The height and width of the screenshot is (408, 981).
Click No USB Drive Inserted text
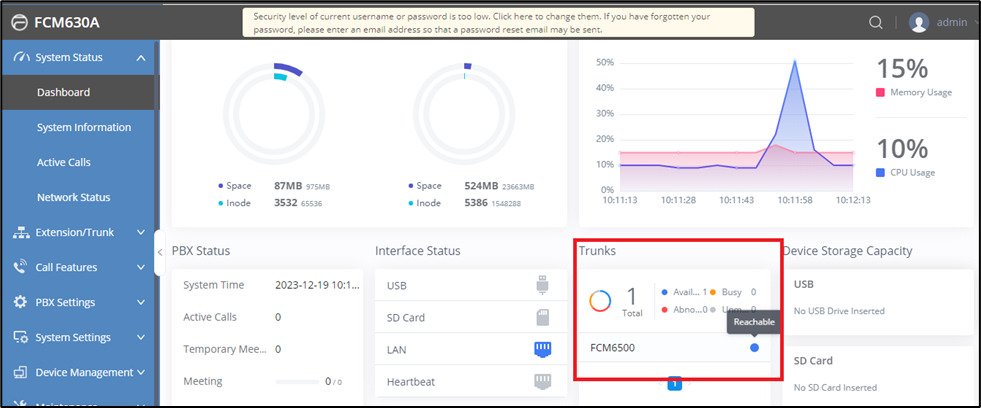point(839,310)
